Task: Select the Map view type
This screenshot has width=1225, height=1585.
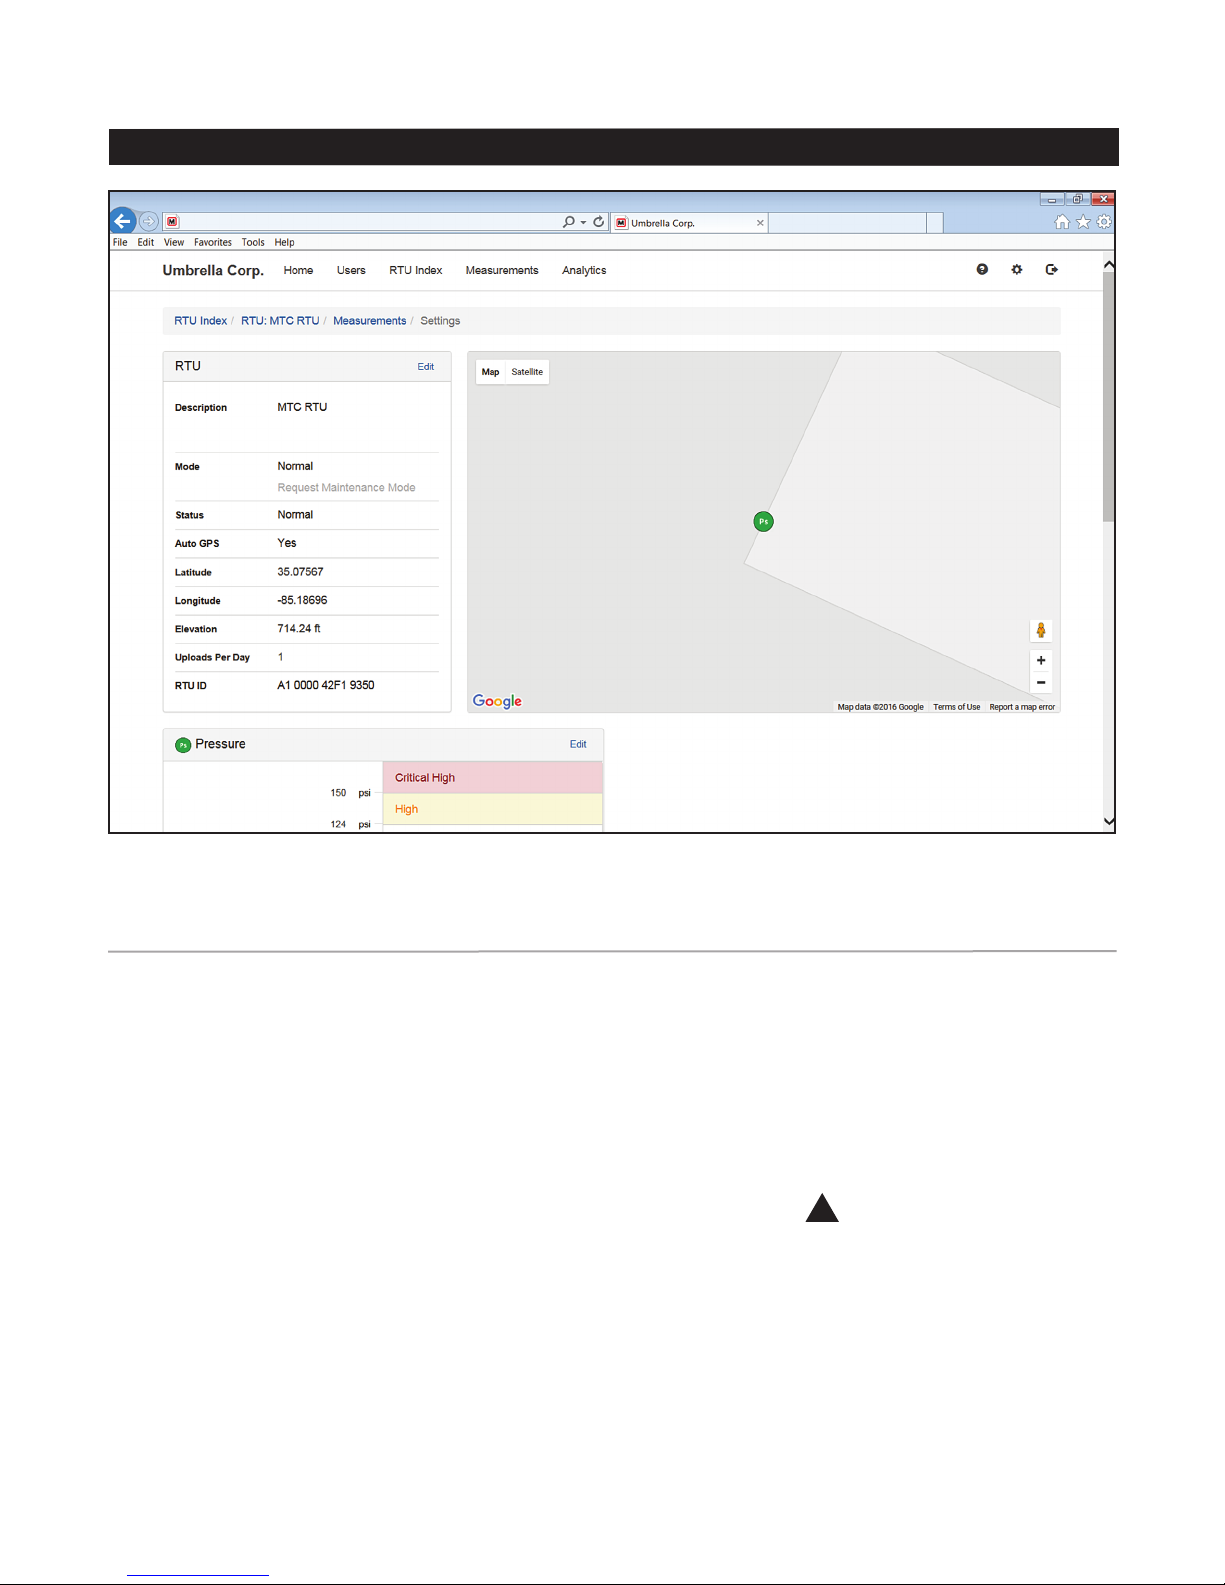Action: point(490,372)
